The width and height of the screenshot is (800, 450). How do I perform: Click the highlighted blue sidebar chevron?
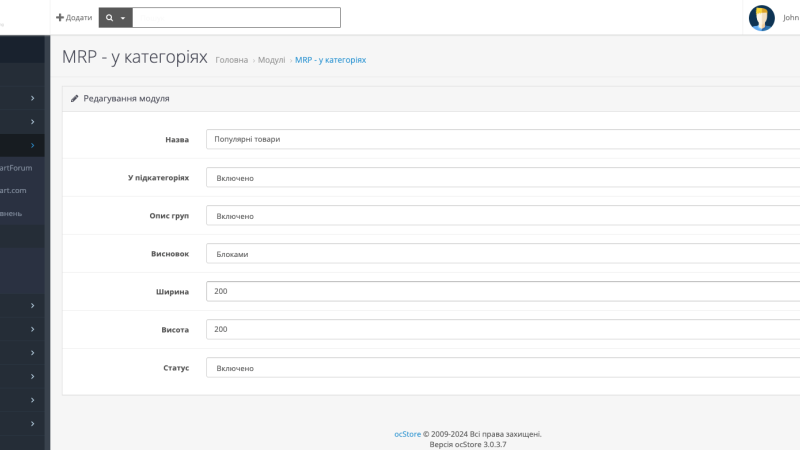click(32, 145)
